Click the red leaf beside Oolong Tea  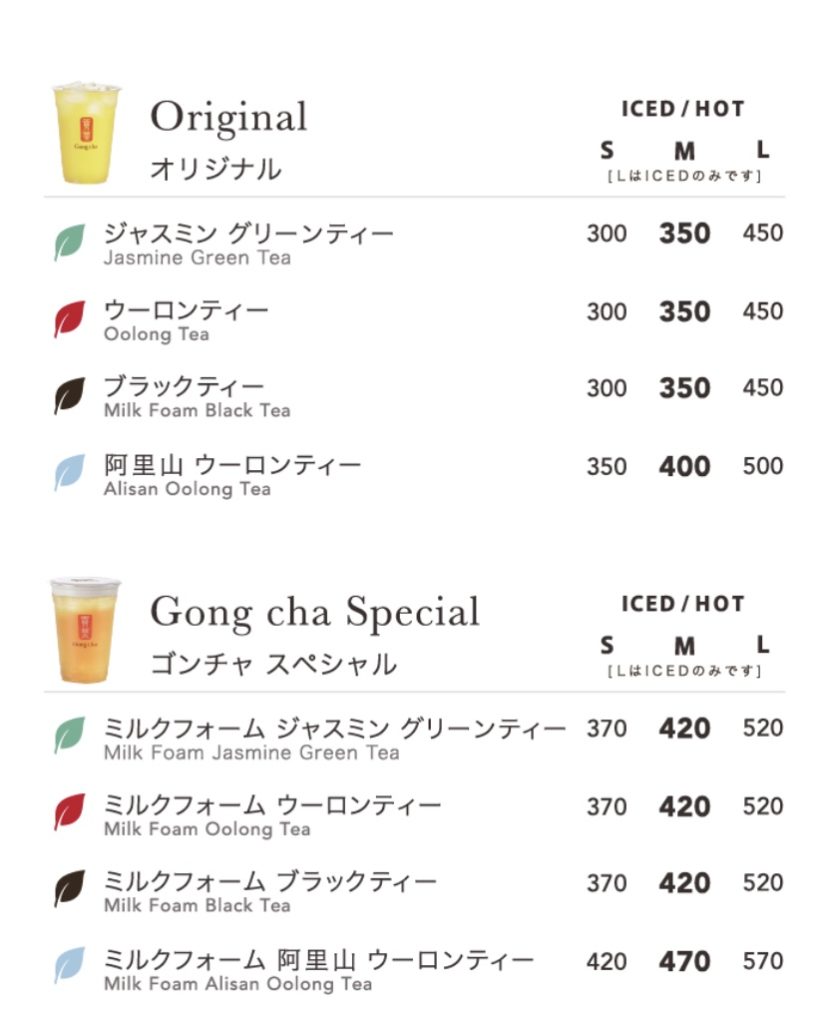click(69, 319)
